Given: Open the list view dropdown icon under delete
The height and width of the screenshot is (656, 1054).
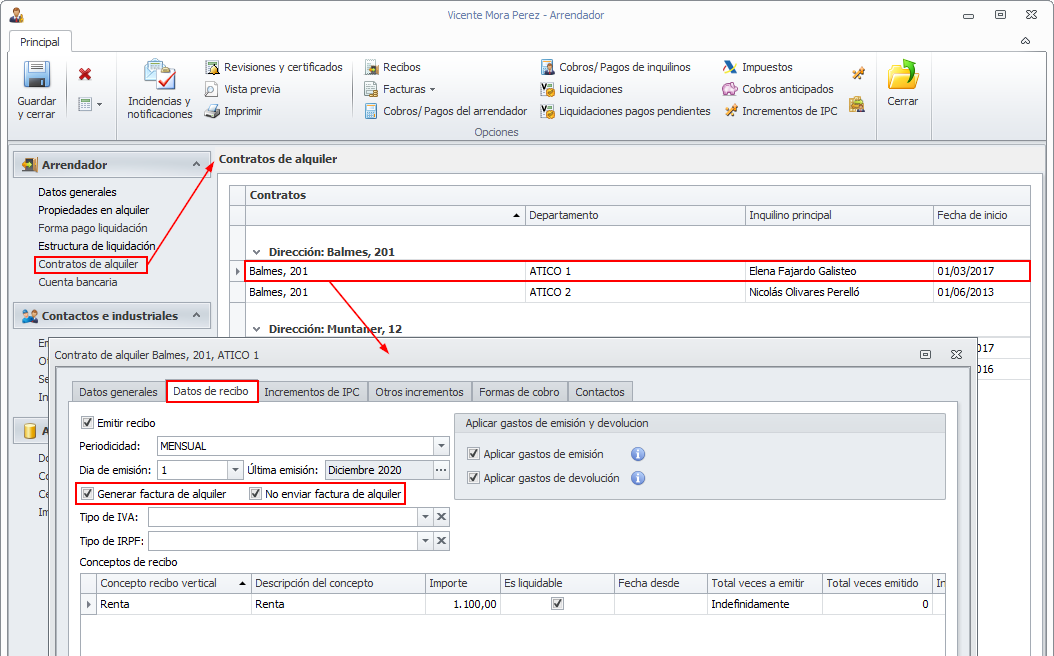Looking at the screenshot, I should click(90, 104).
